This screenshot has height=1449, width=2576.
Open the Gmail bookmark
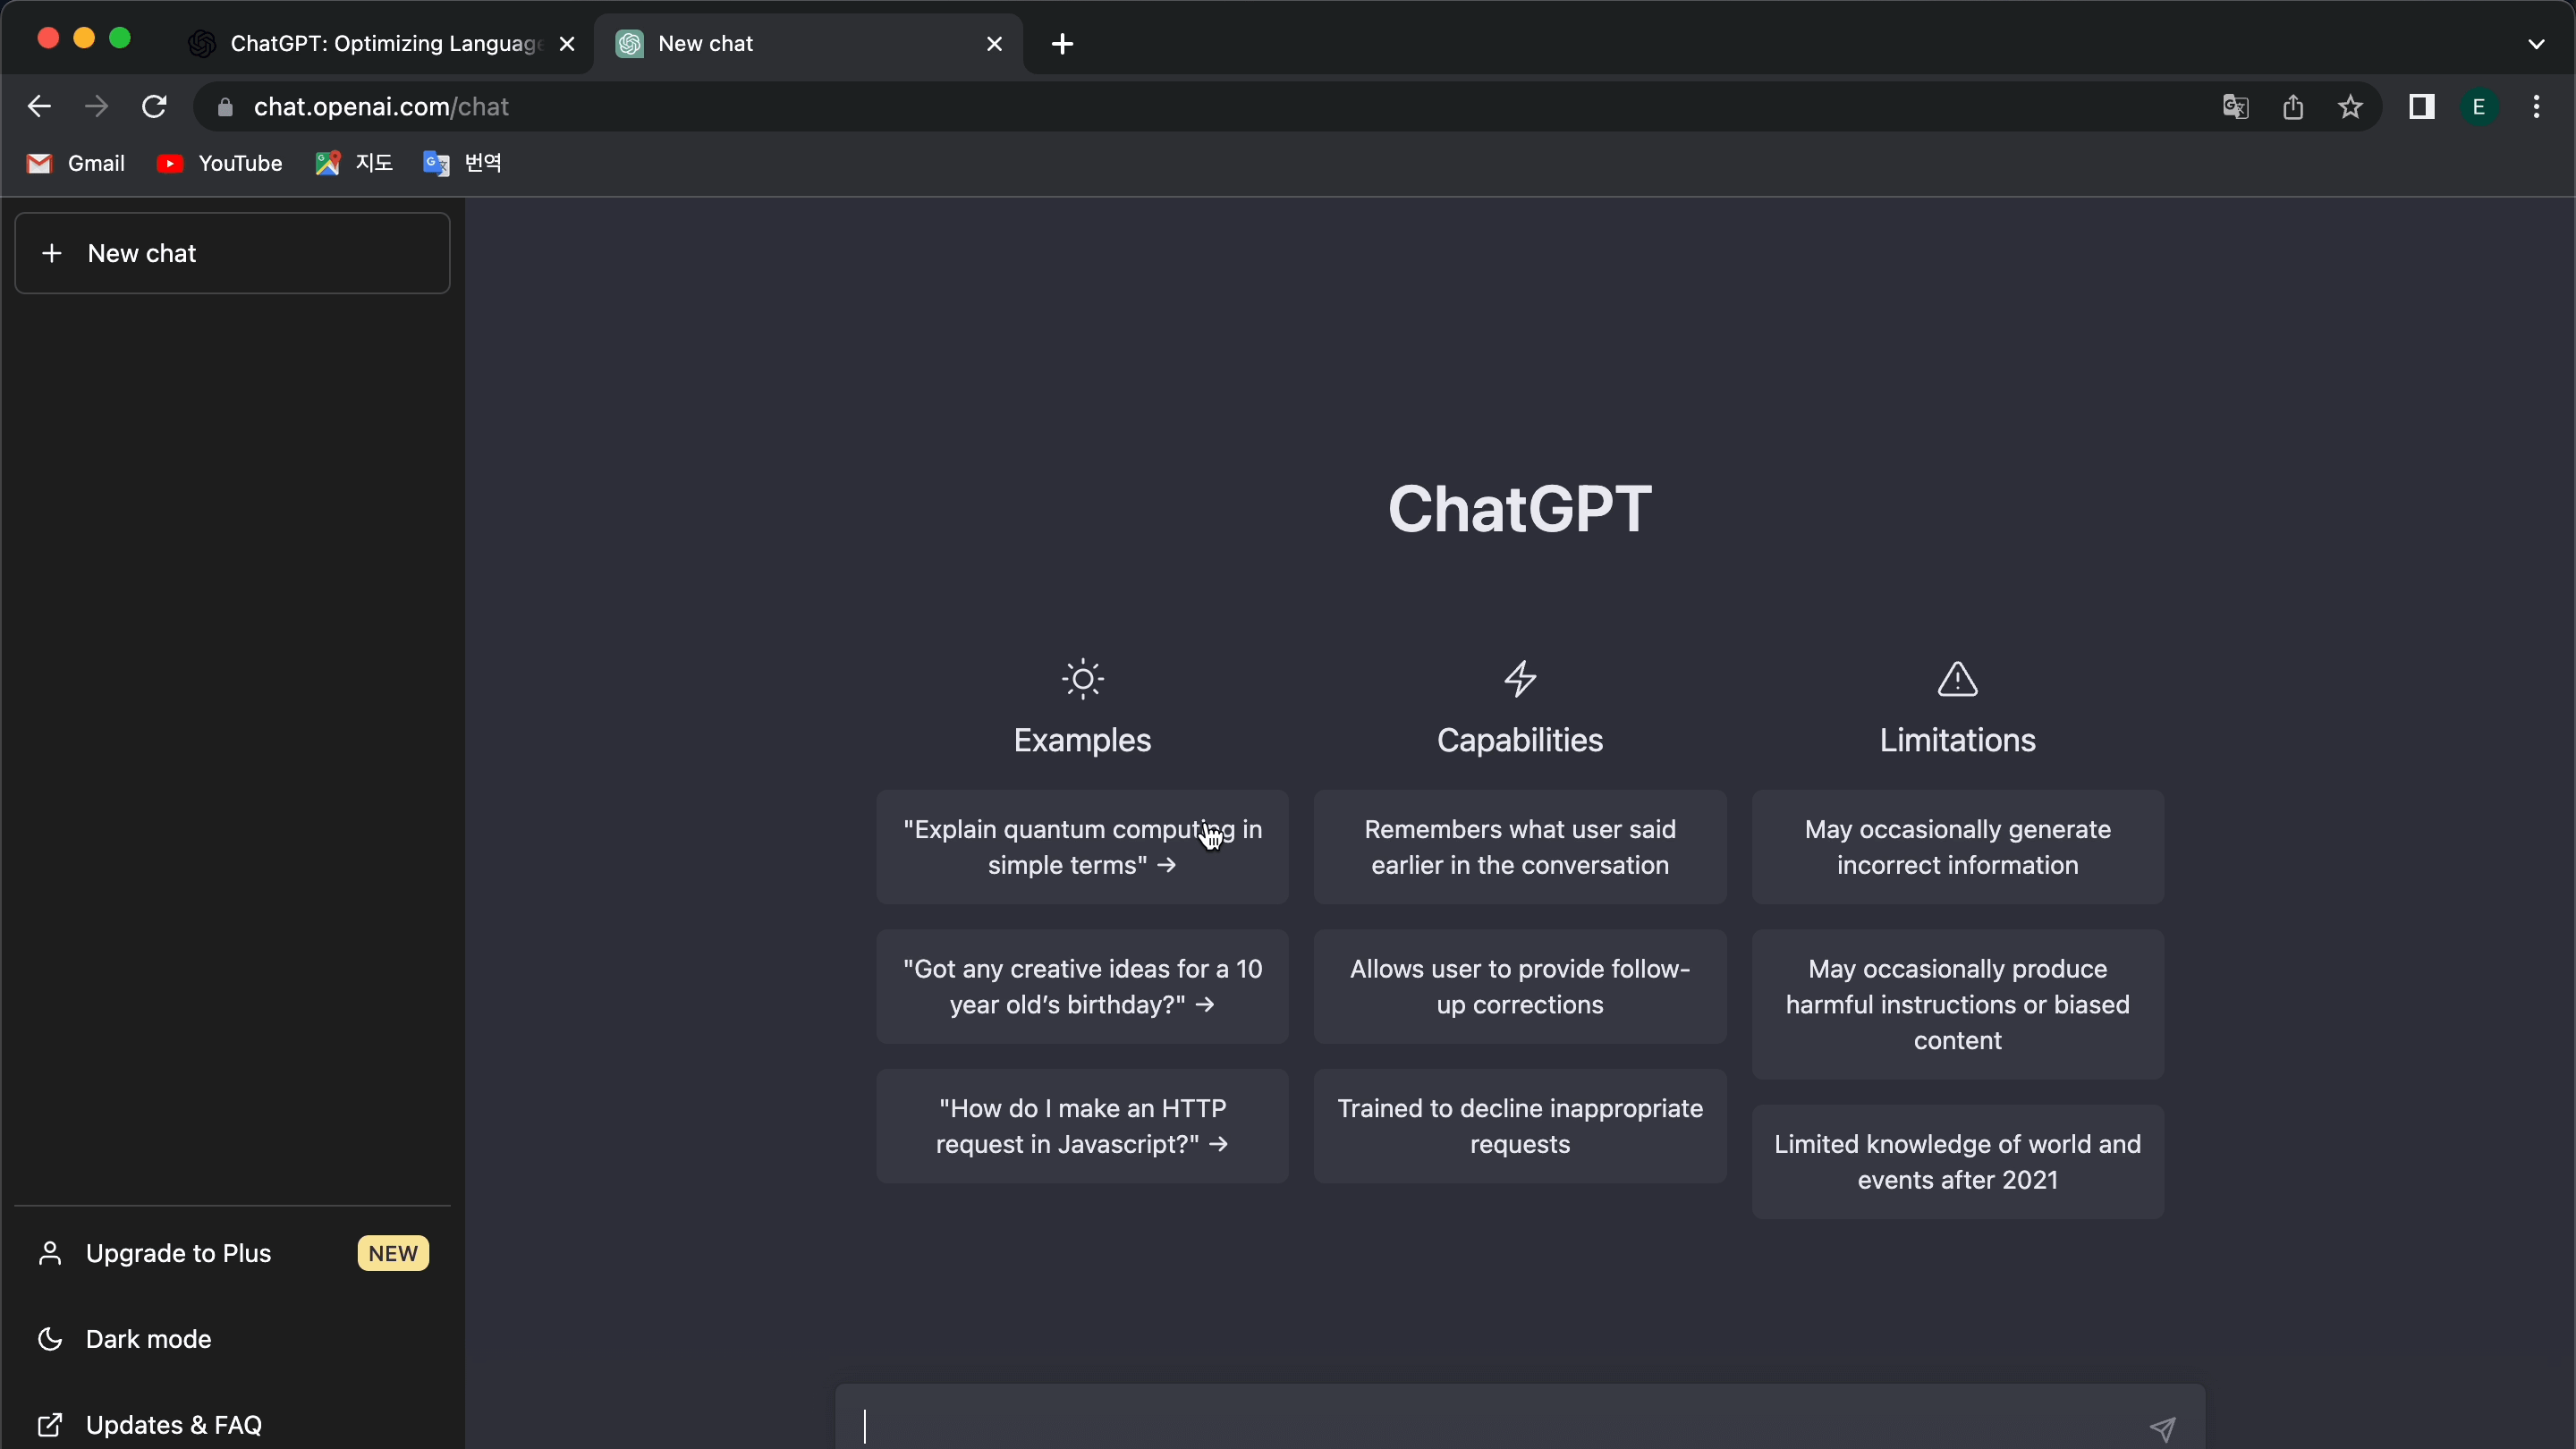pos(76,163)
